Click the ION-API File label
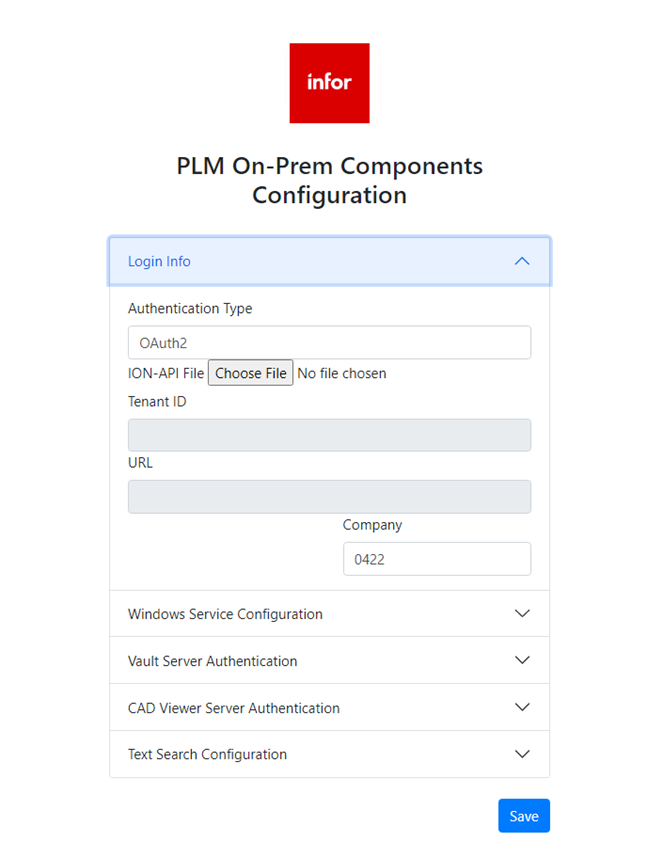The image size is (647, 858). pos(166,374)
